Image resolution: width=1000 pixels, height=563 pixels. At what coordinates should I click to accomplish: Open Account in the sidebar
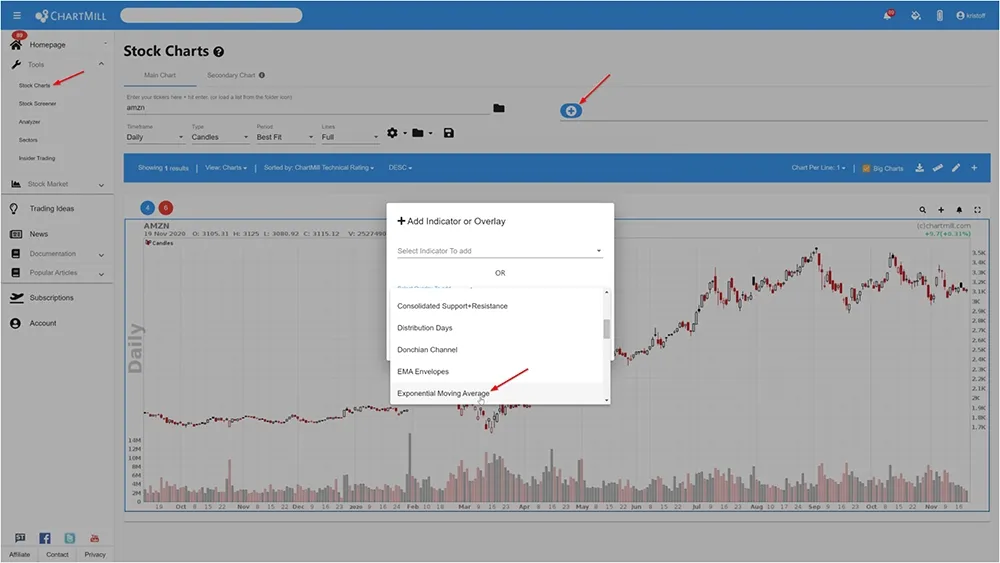[x=43, y=323]
